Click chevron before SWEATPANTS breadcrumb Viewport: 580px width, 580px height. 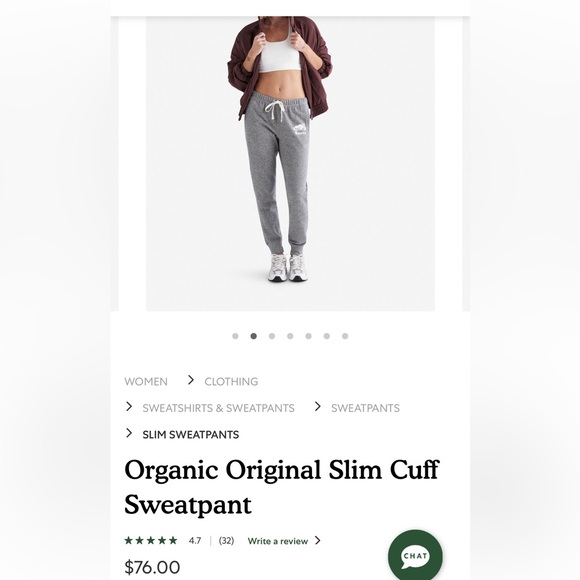[x=318, y=407]
